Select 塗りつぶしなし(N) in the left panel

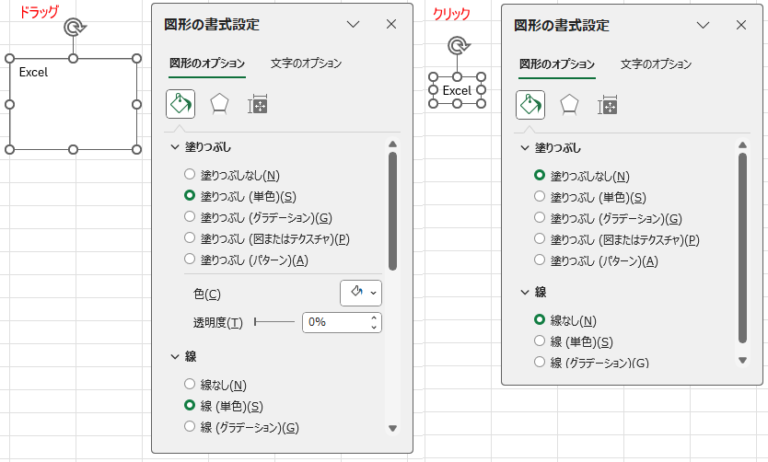(190, 175)
